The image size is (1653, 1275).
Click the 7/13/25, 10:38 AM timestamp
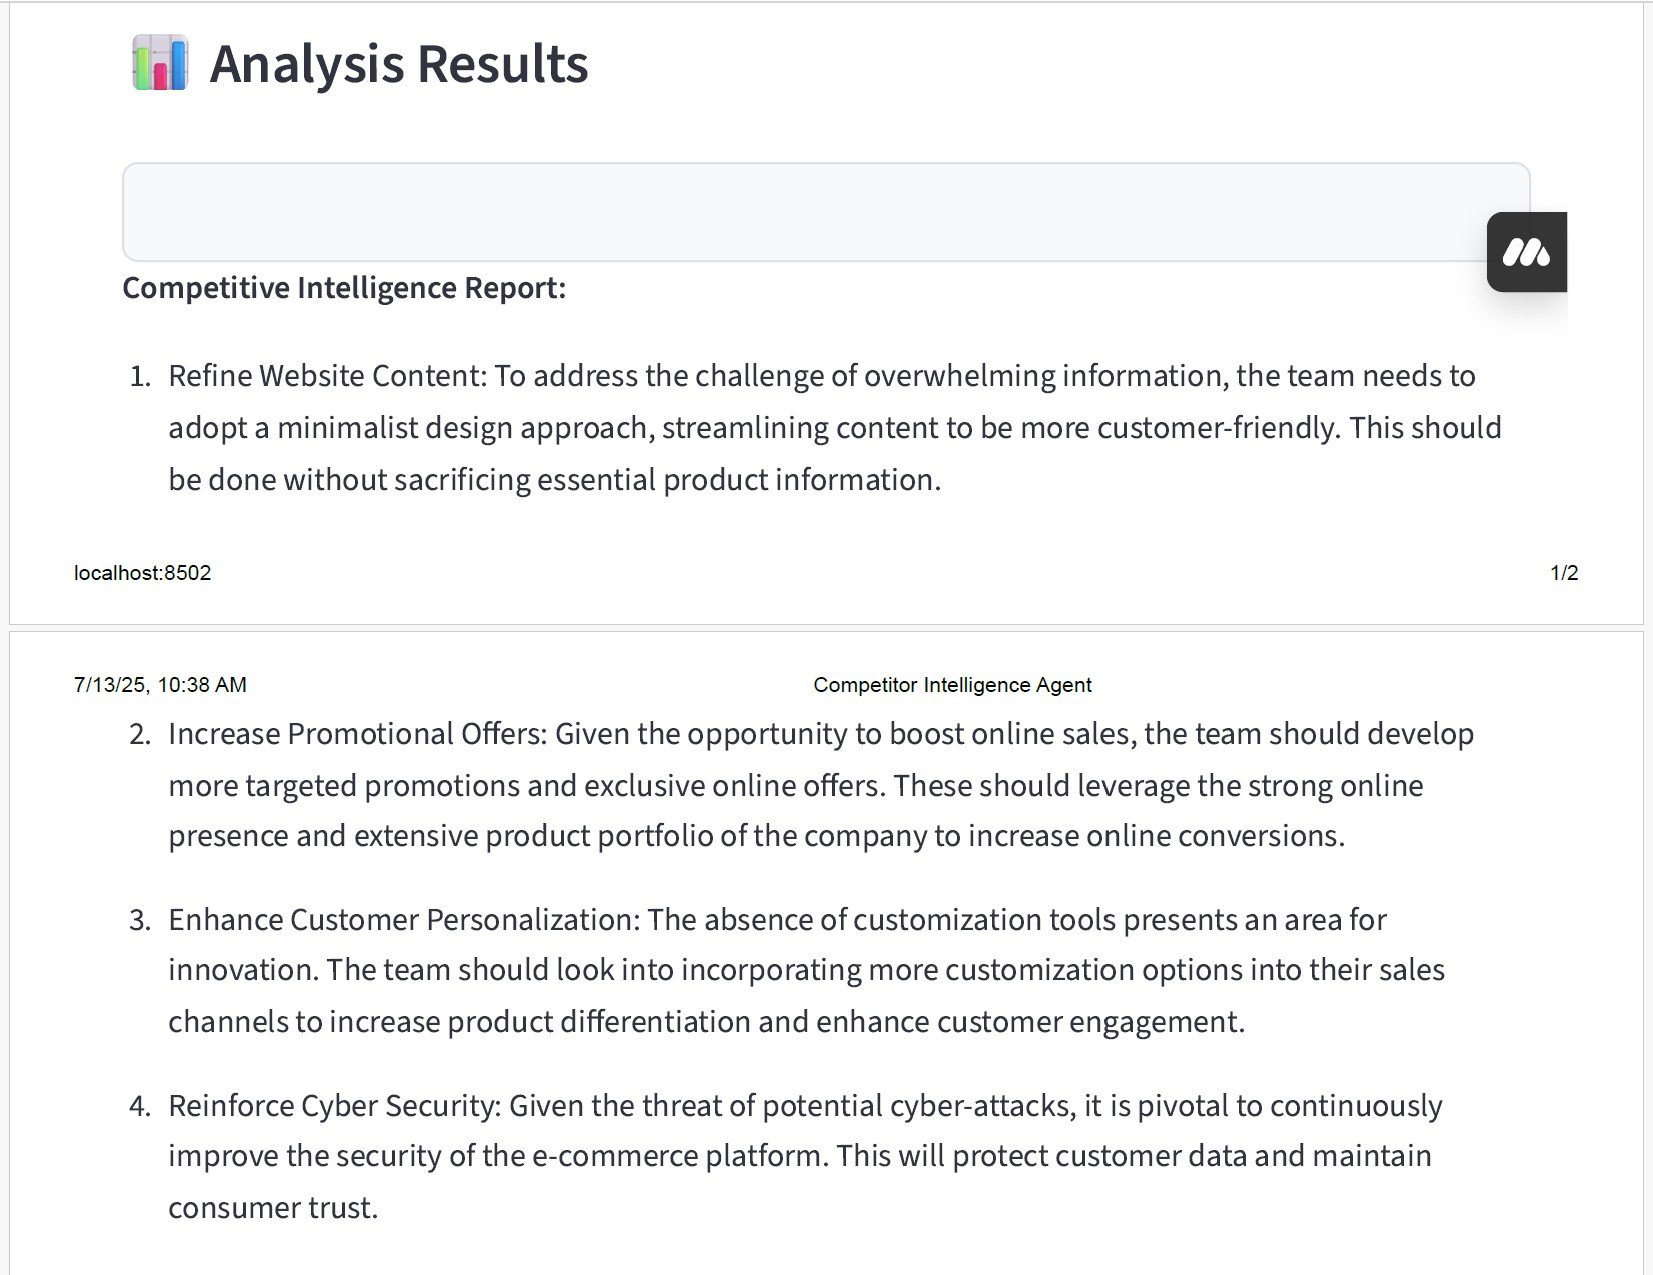(160, 685)
